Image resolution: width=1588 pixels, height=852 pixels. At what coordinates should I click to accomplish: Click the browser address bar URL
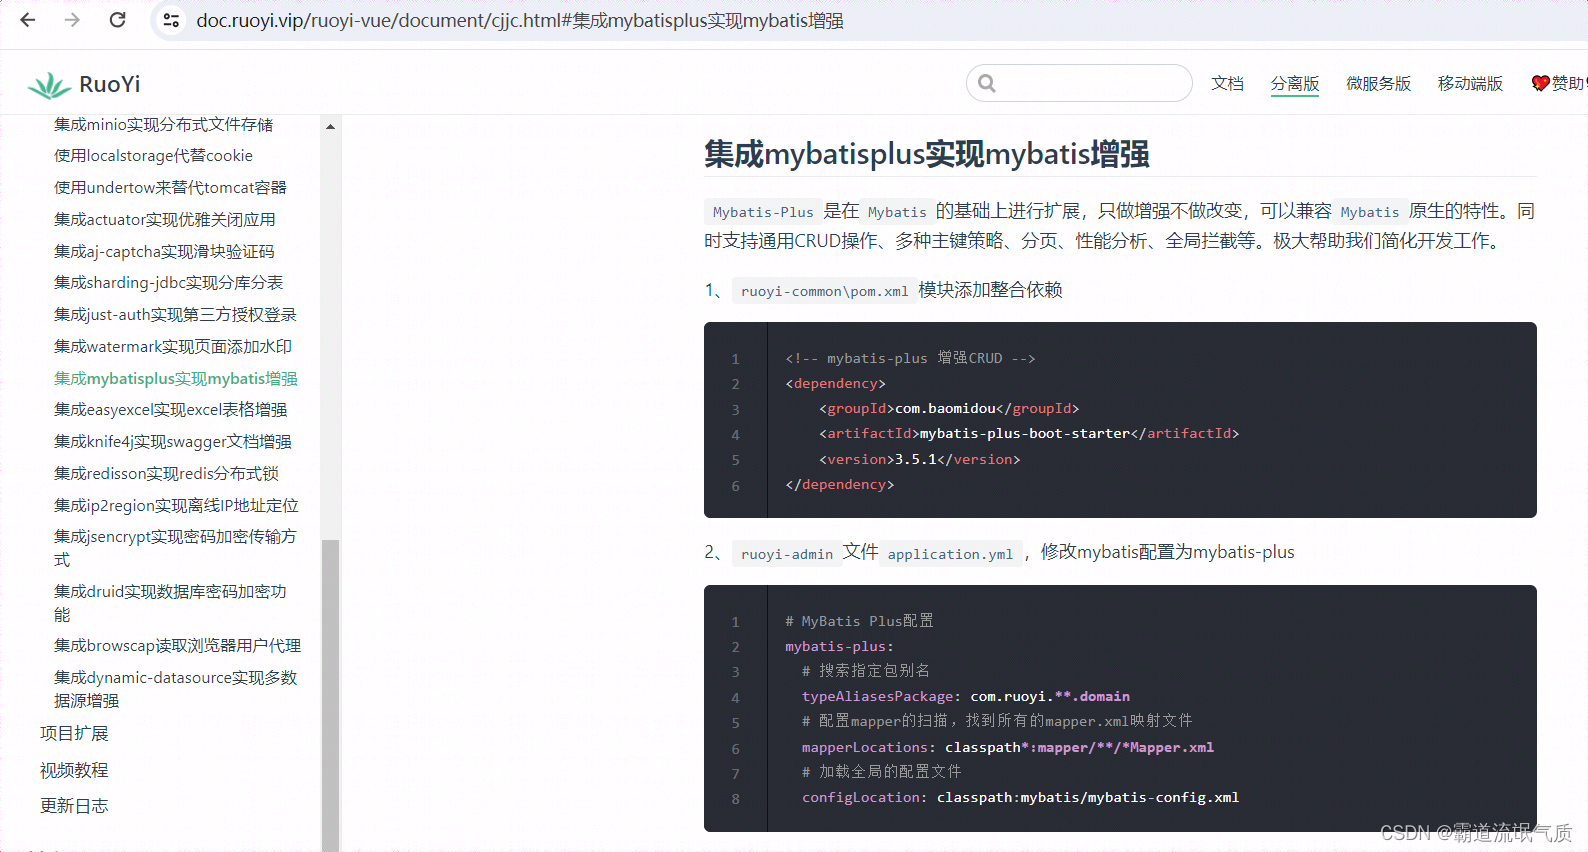click(520, 20)
